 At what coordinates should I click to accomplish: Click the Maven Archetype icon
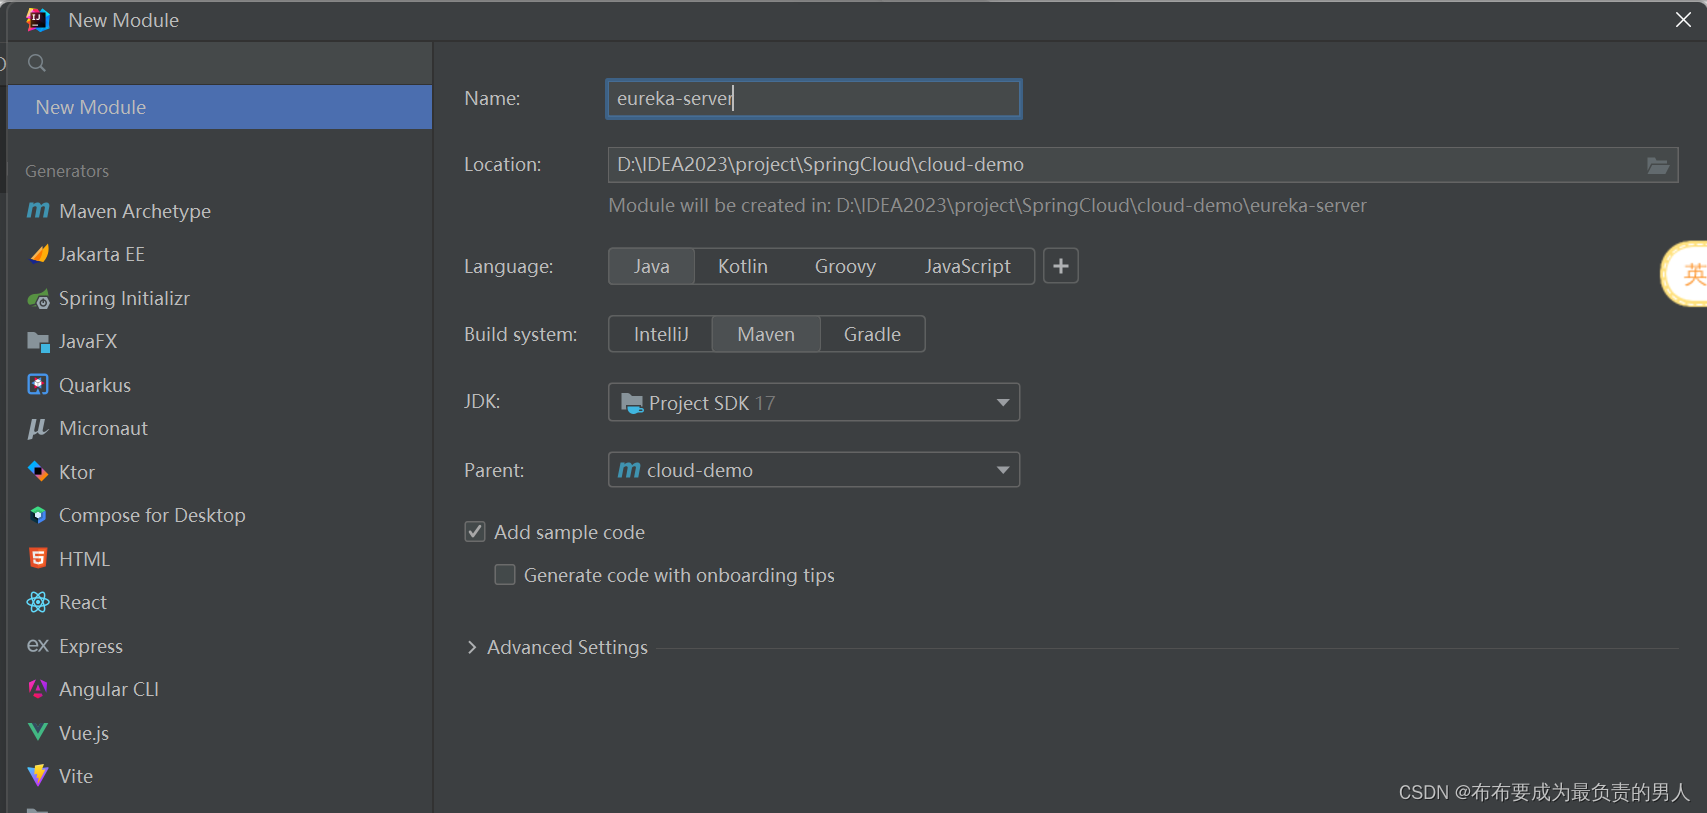click(x=38, y=211)
